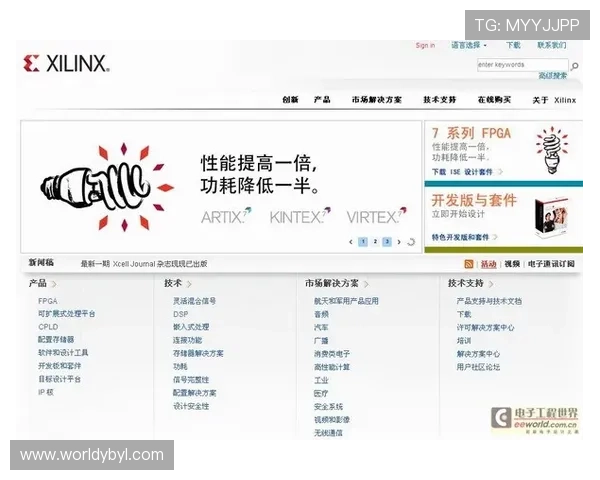
Task: Open the 语言选择 language dropdown
Action: pyautogui.click(x=469, y=45)
